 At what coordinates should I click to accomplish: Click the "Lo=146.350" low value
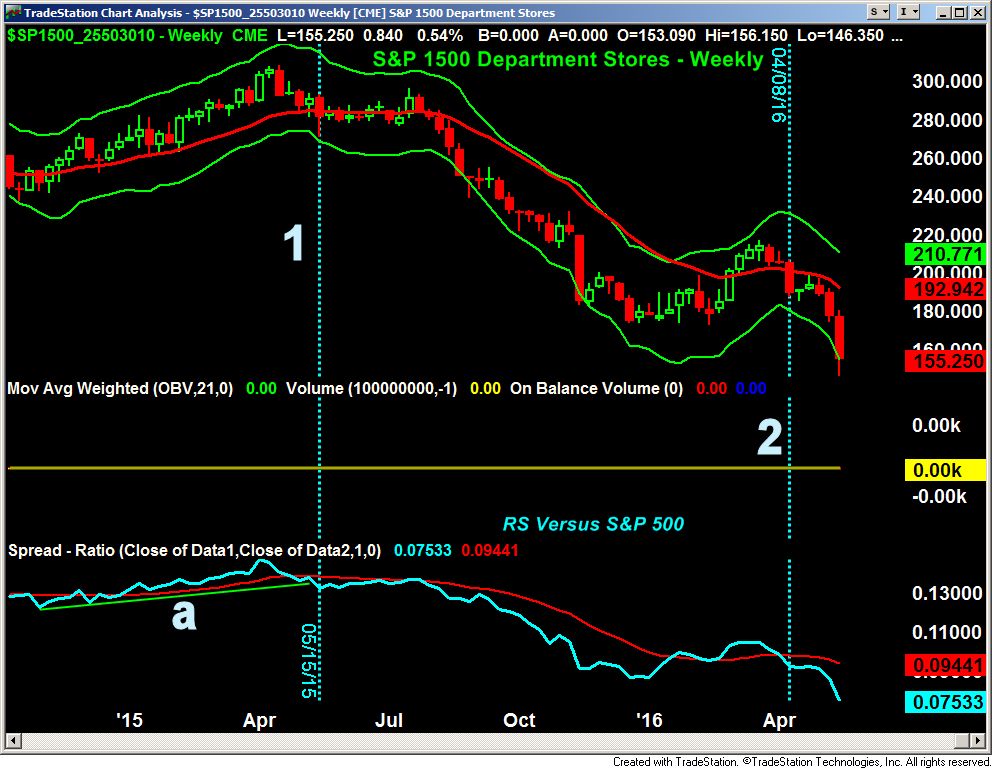840,35
